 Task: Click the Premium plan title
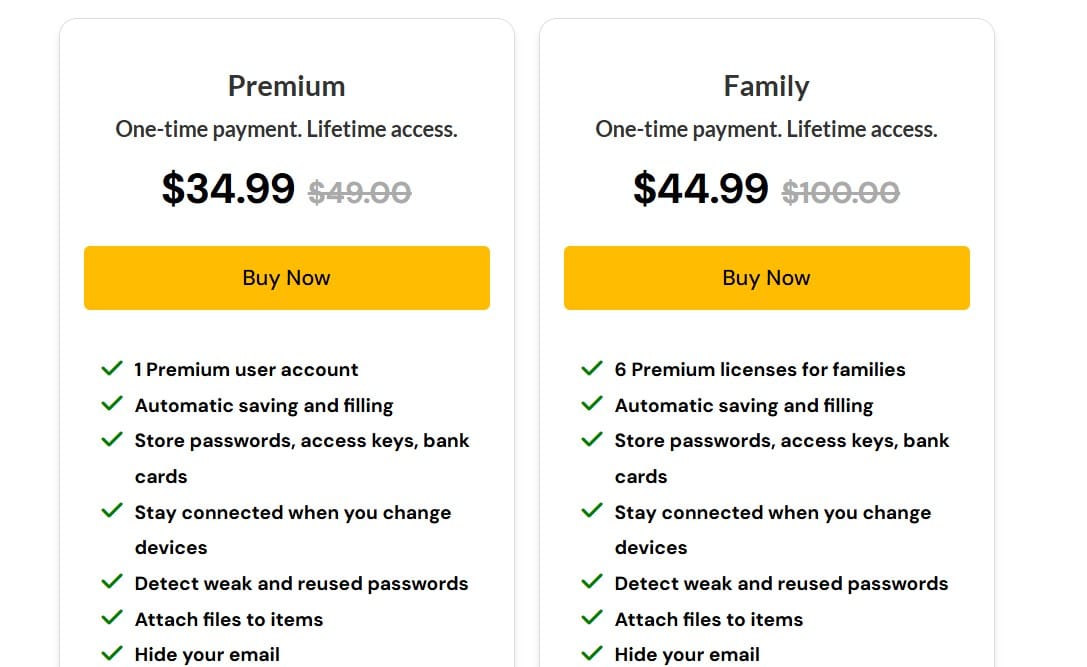coord(286,86)
